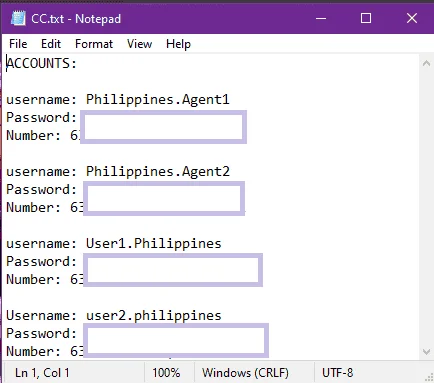Image resolution: width=434 pixels, height=383 pixels.
Task: Click Password: label under User1.Philippines
Action: [42, 261]
